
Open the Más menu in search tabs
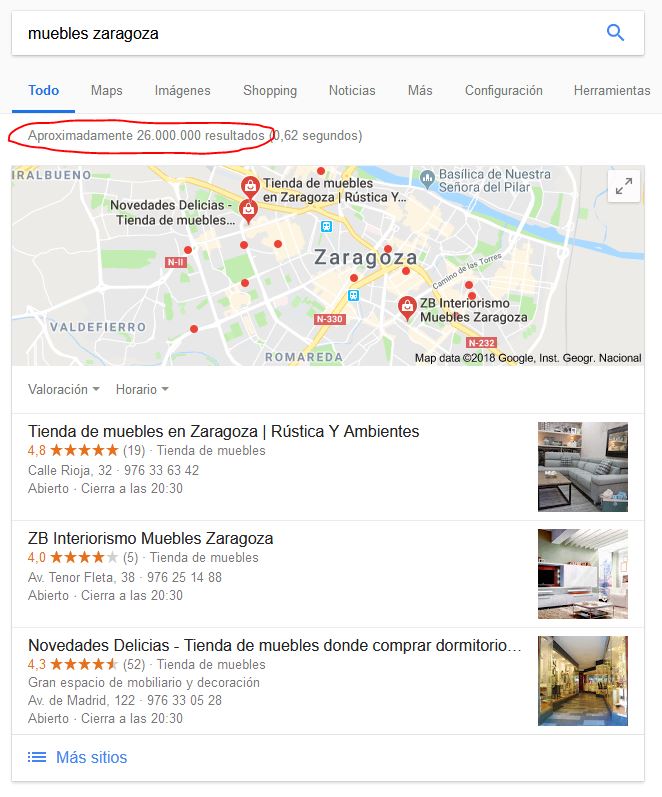(x=420, y=90)
